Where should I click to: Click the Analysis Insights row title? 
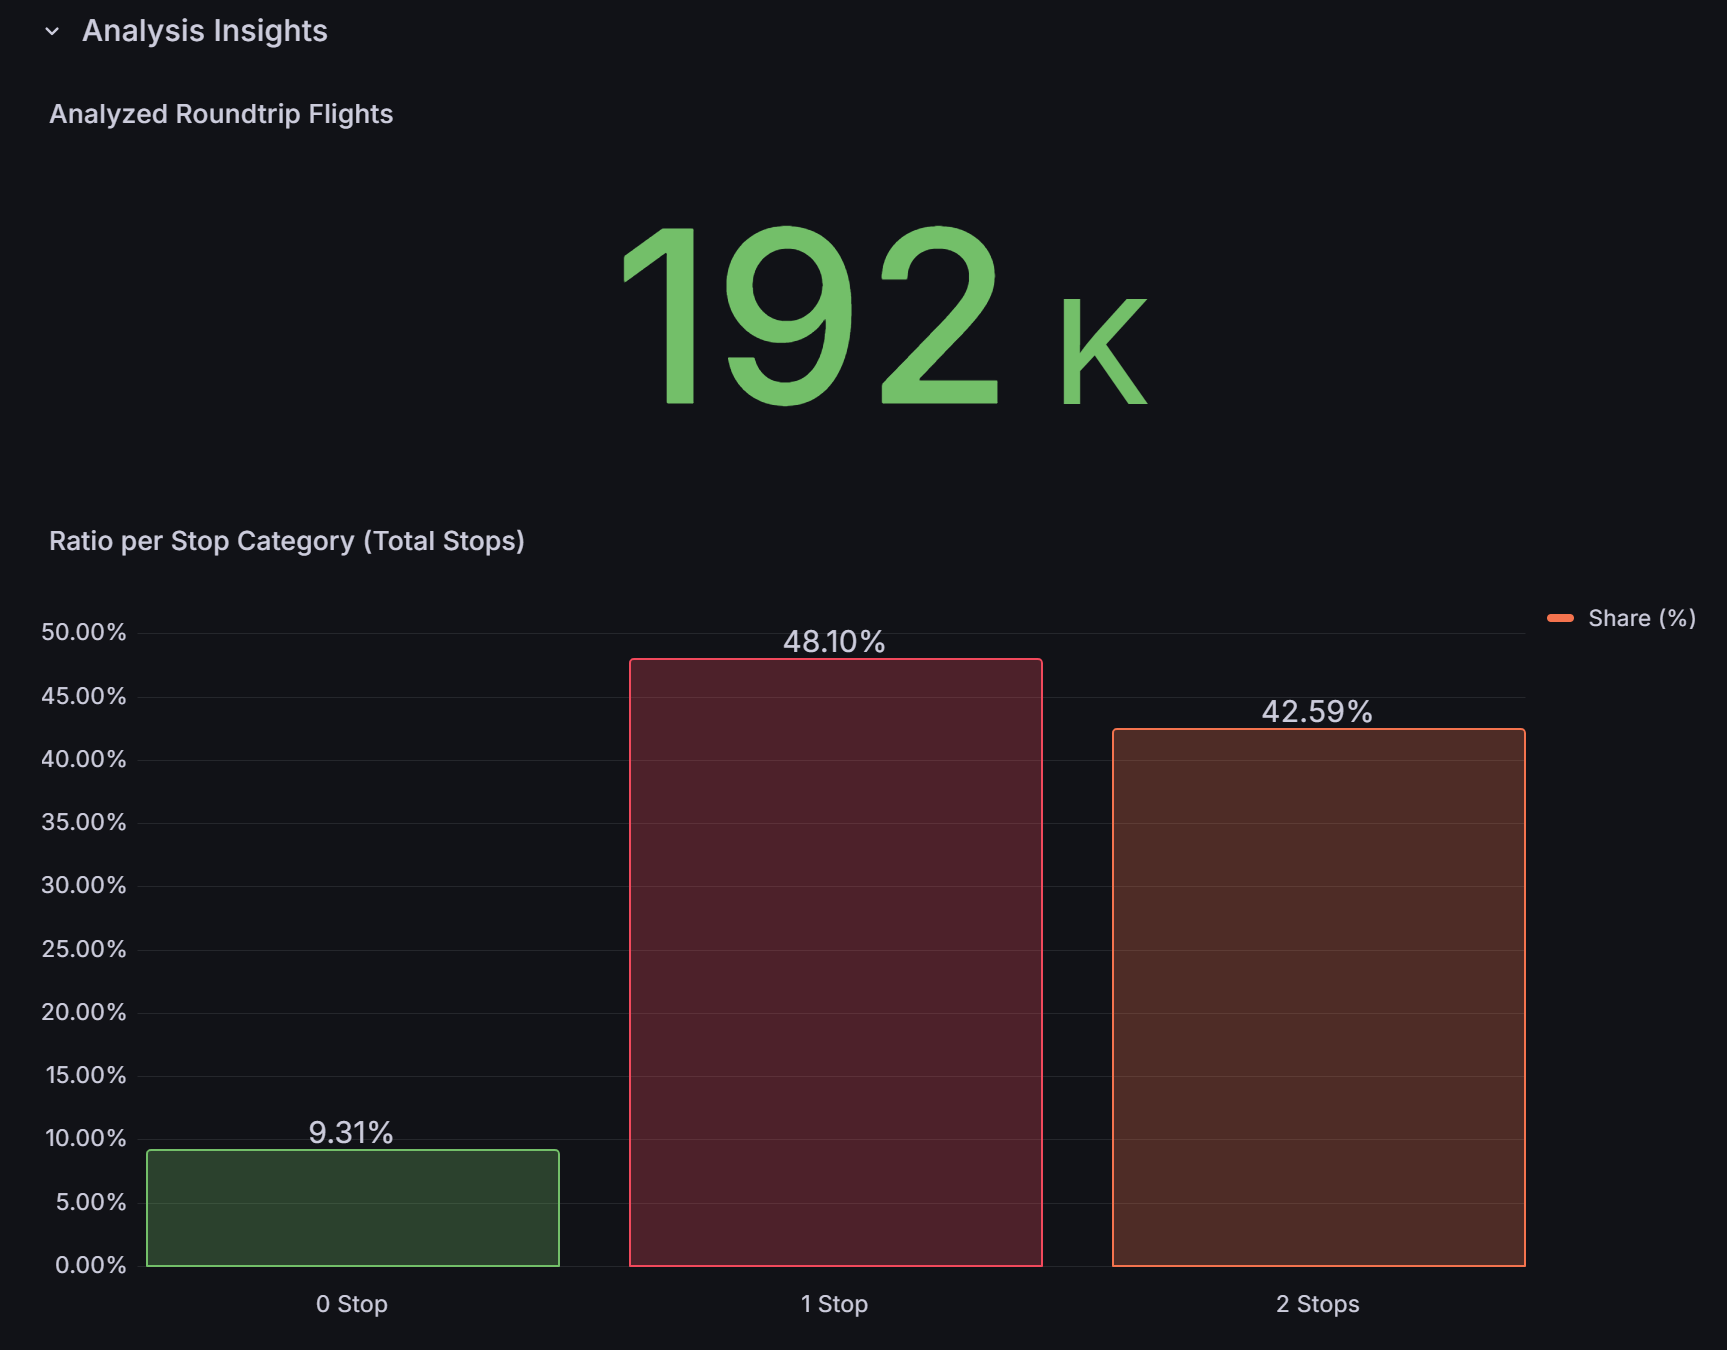point(204,32)
